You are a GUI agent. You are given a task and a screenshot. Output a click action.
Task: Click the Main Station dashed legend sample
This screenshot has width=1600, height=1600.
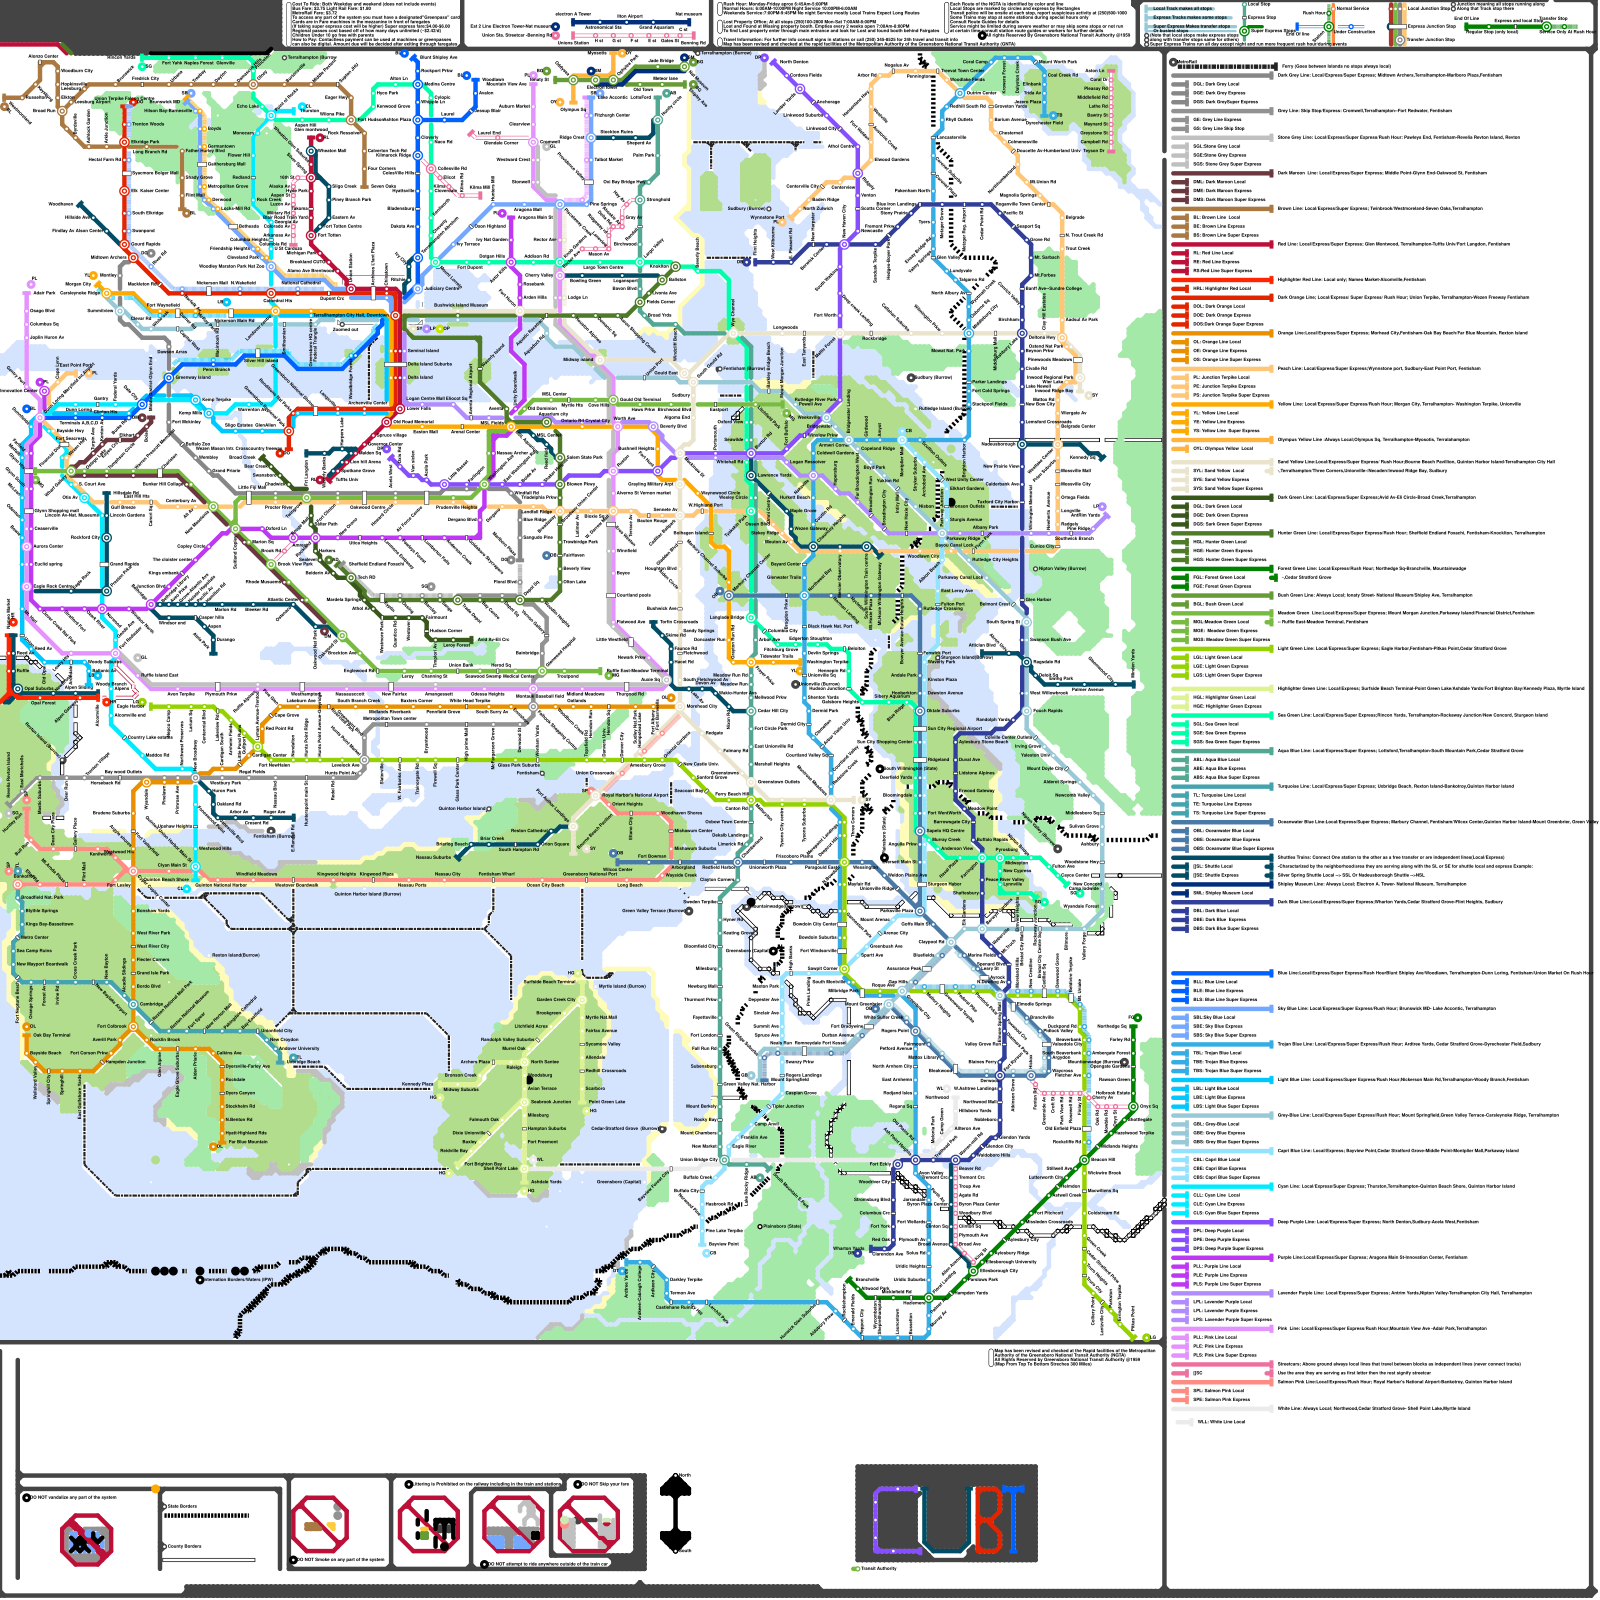point(206,1515)
